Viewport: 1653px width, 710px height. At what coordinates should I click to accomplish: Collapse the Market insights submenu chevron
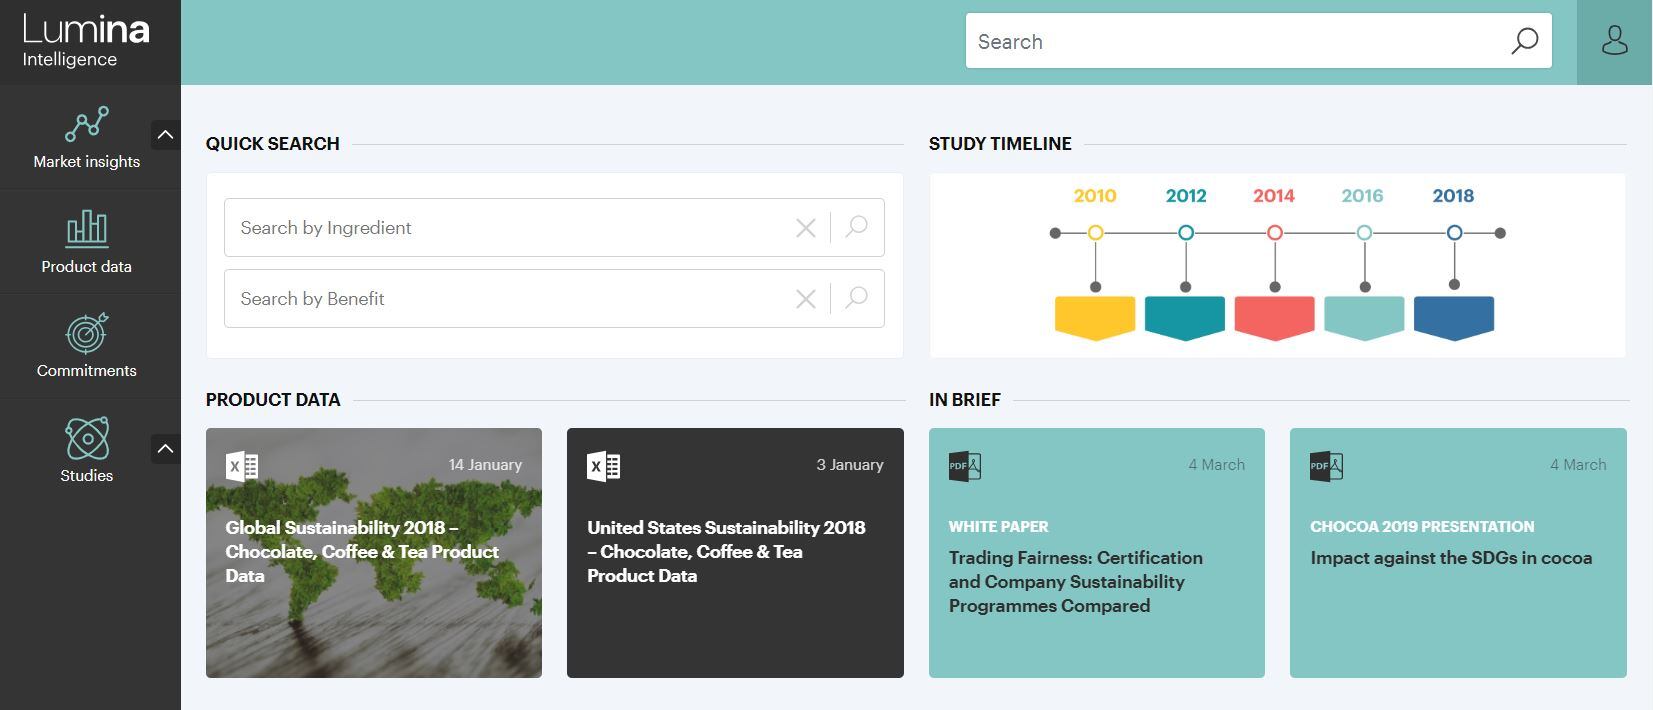point(166,135)
